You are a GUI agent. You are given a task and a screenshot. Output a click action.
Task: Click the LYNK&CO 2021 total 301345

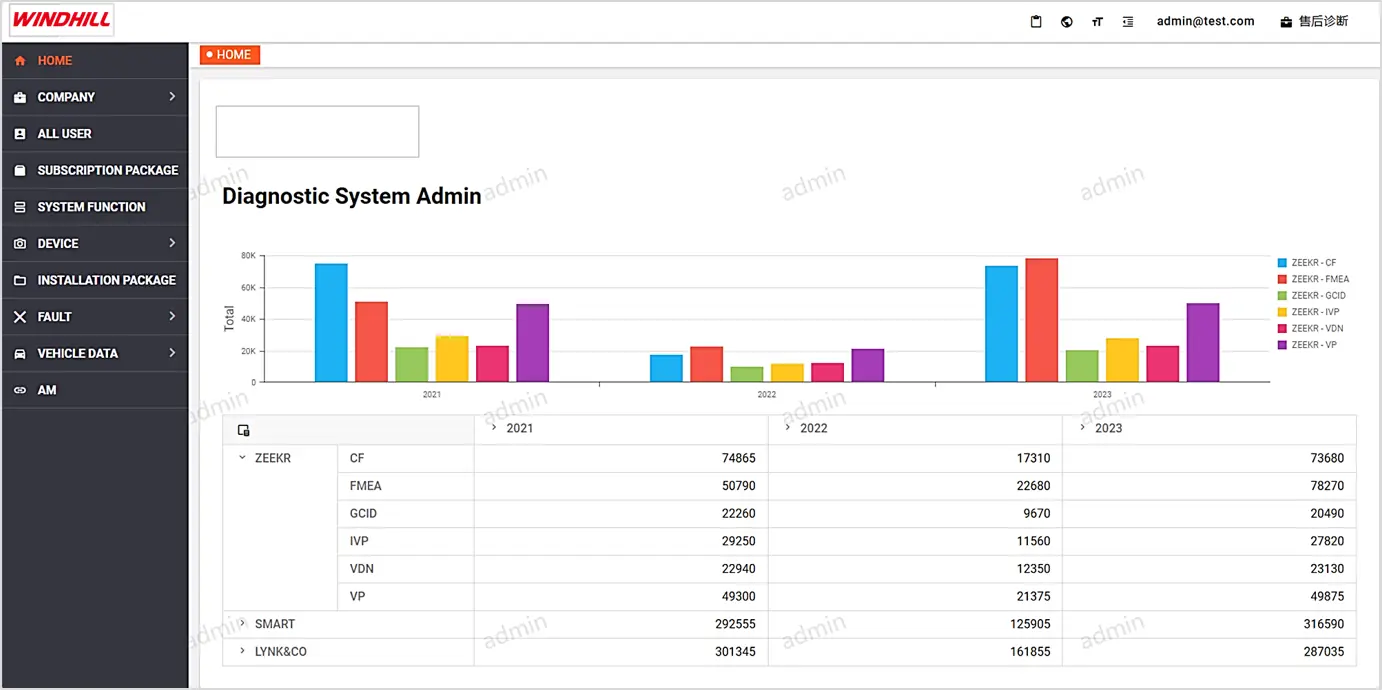(x=735, y=652)
